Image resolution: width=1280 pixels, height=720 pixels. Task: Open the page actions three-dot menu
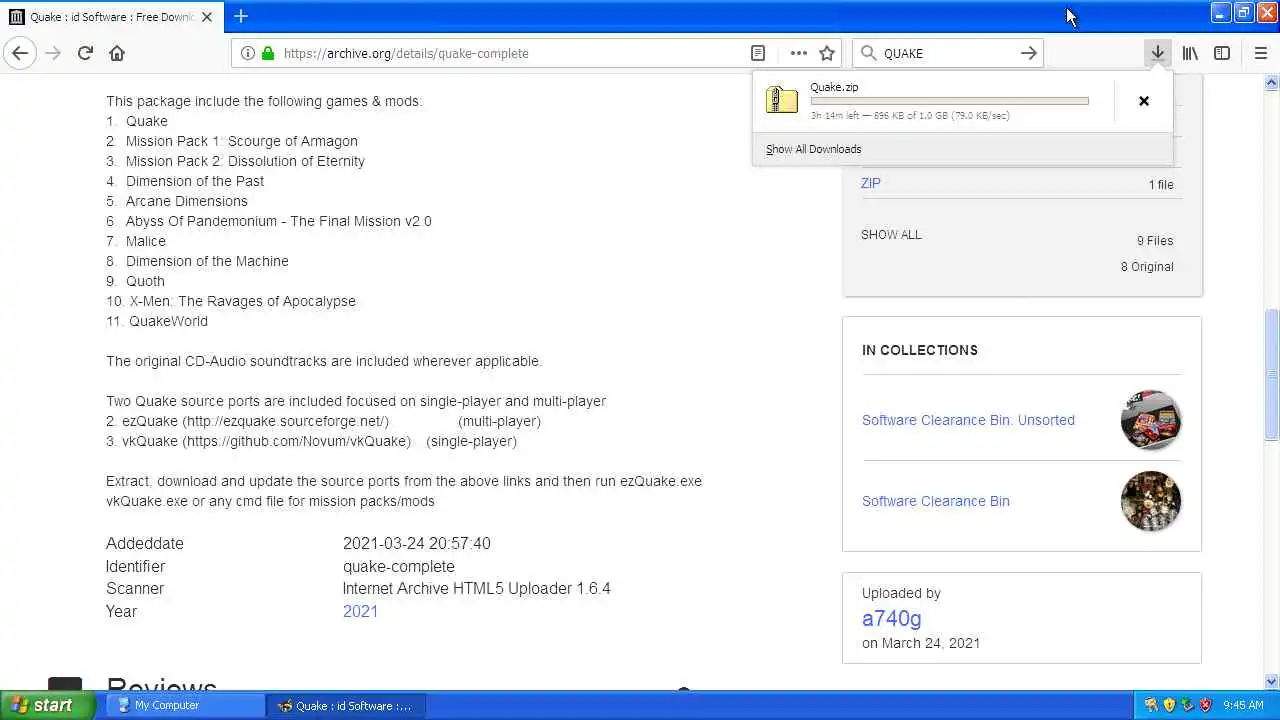pyautogui.click(x=798, y=53)
